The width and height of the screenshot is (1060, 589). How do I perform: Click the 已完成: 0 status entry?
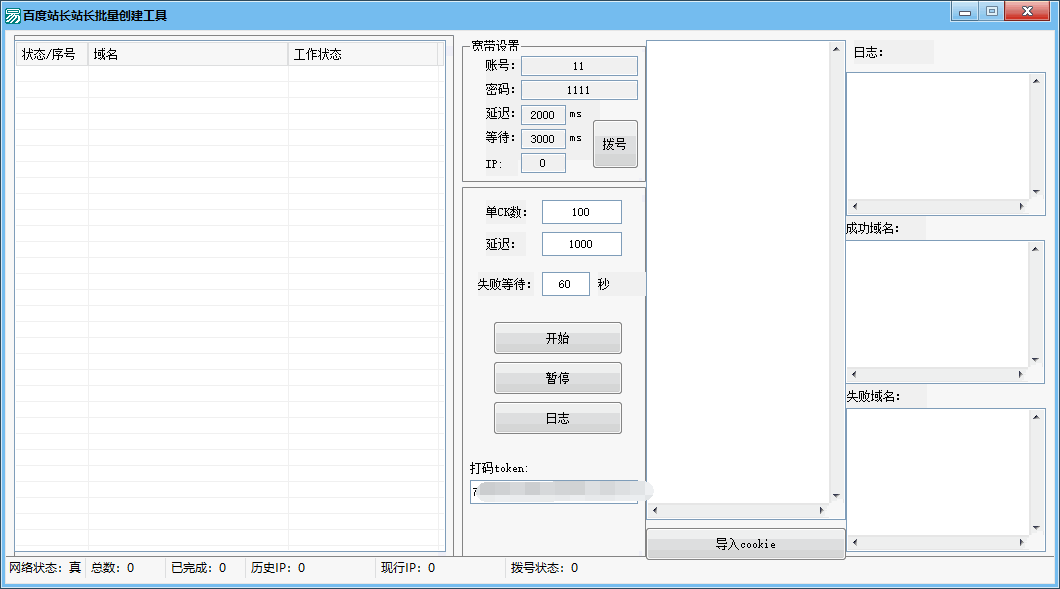[199, 568]
